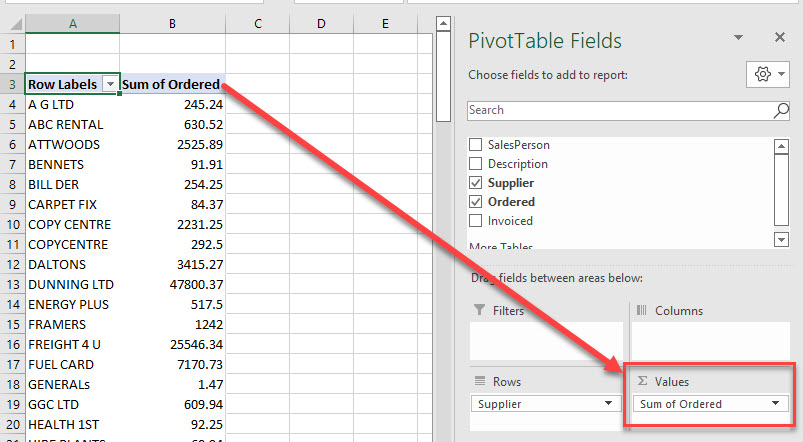Close the PivotTable Fields pane
Image resolution: width=803 pixels, height=442 pixels.
point(780,37)
